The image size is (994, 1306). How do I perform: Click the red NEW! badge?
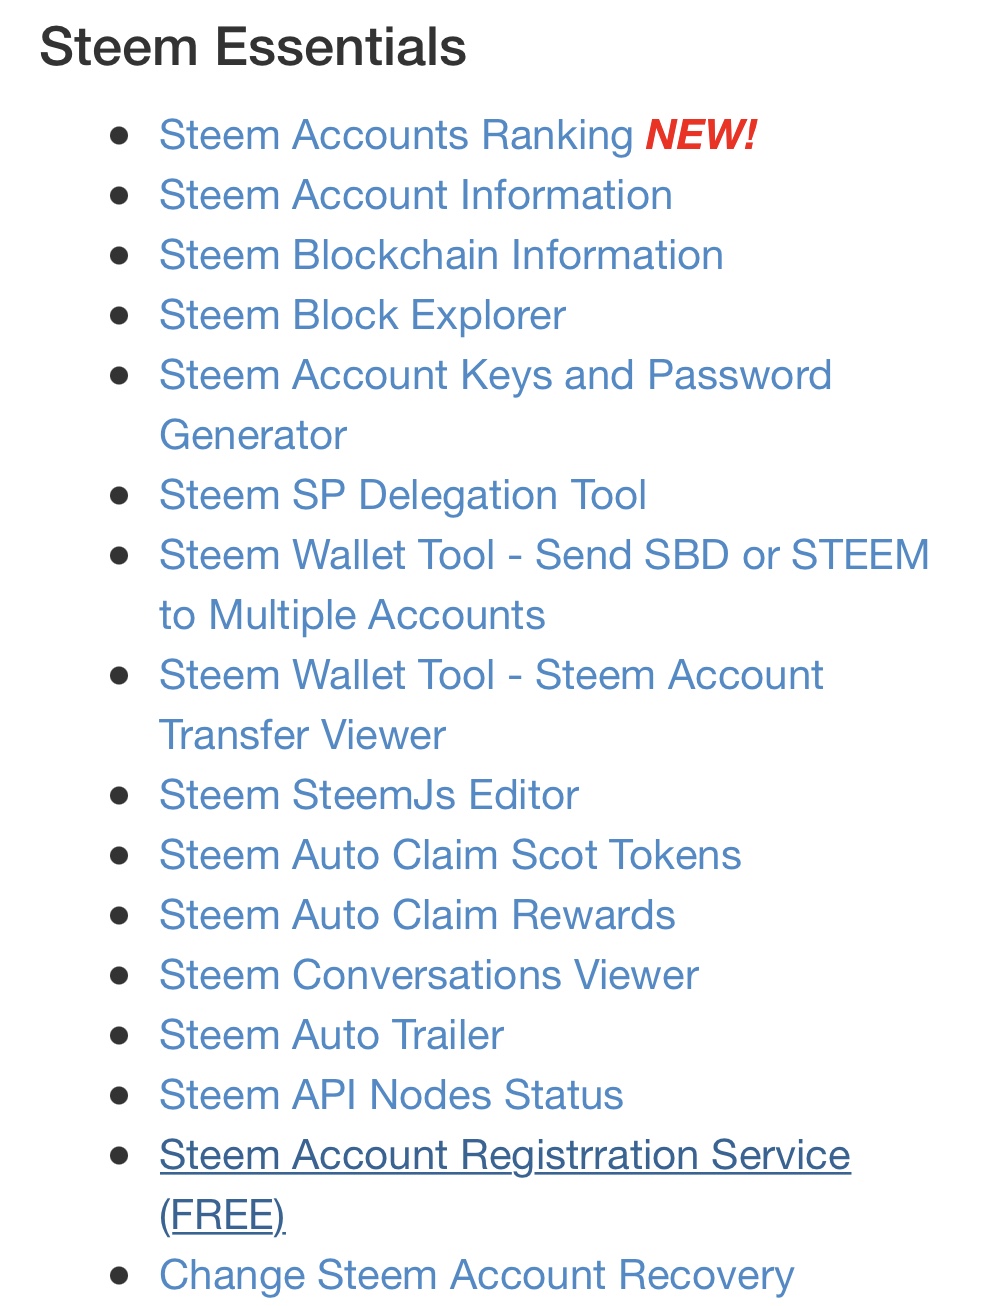[x=701, y=135]
